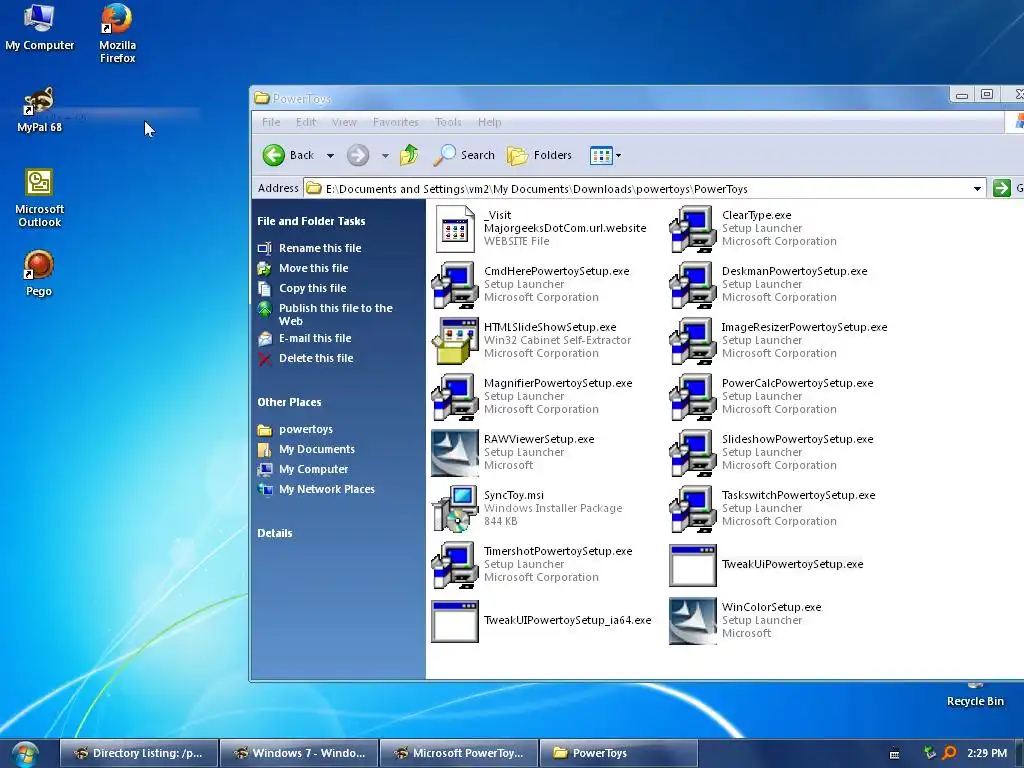The height and width of the screenshot is (768, 1024).
Task: Launch the Mozilla Firefox desktop shortcut
Action: pos(117,33)
